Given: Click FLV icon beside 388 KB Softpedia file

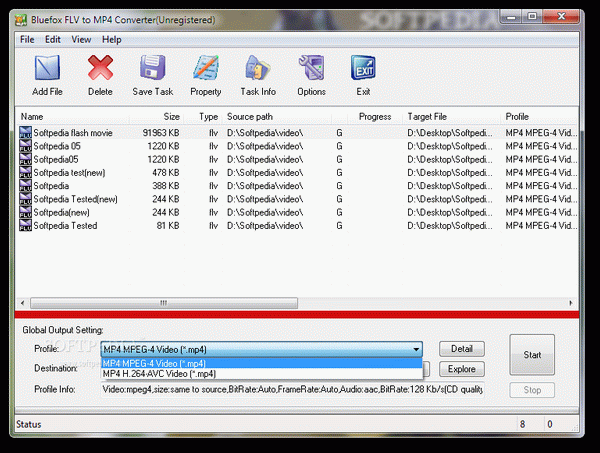Looking at the screenshot, I should (x=25, y=186).
